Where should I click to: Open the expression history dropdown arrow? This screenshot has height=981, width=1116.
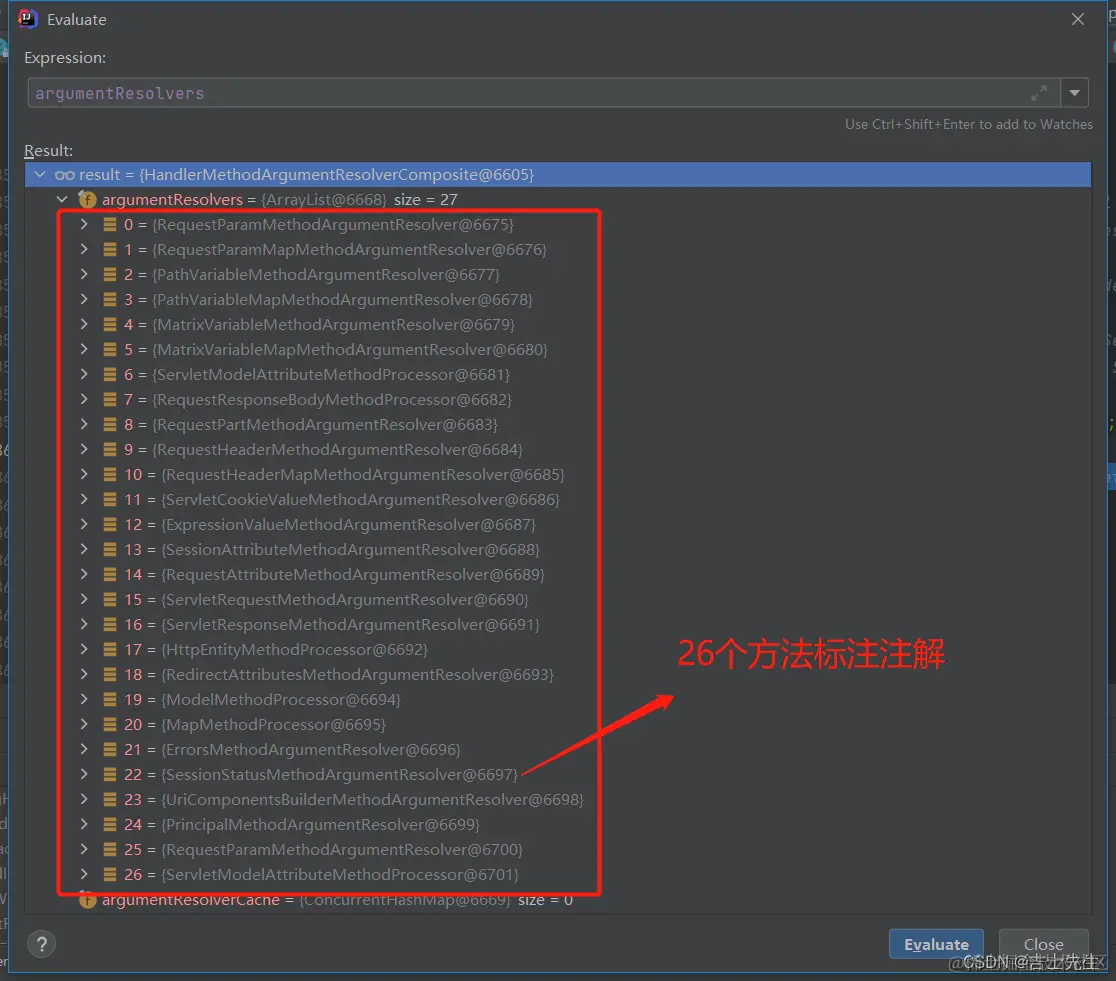(1074, 93)
